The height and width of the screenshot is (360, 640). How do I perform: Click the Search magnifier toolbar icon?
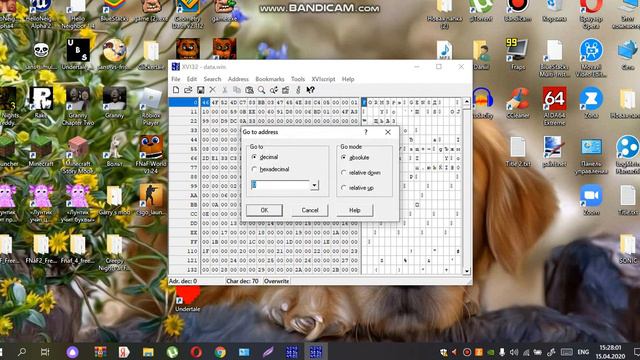261,90
